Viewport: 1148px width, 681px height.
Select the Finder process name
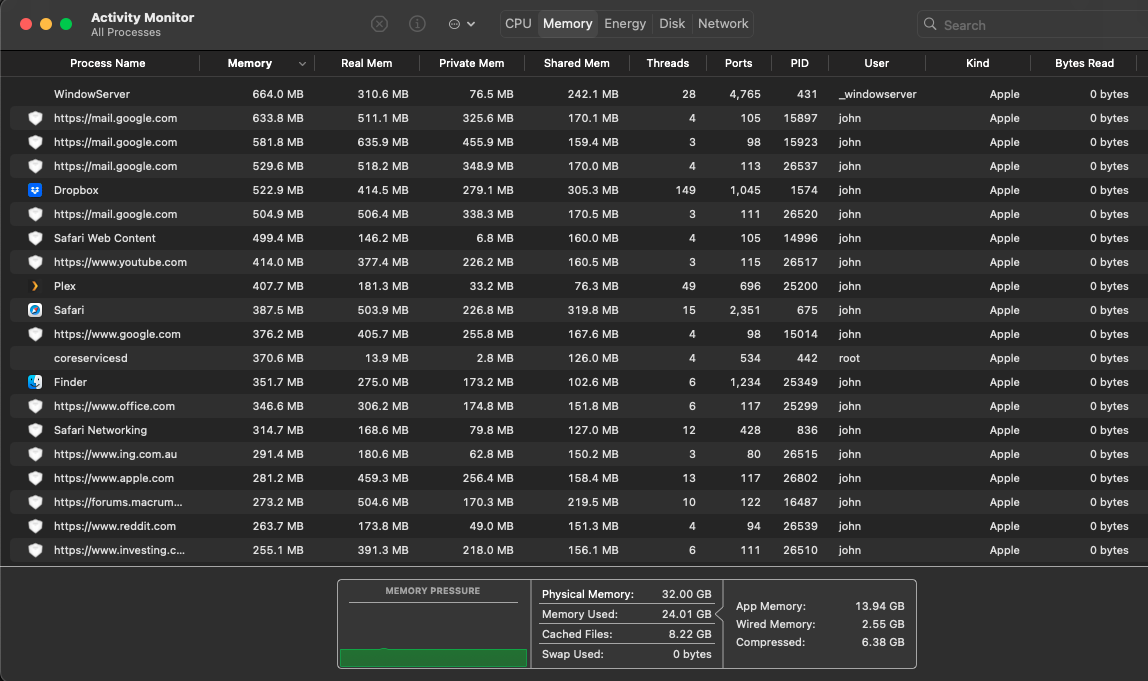(70, 382)
